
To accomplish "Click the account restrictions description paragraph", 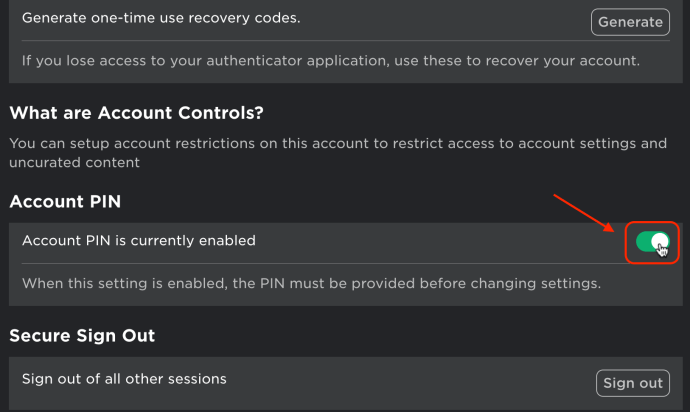I will pyautogui.click(x=338, y=153).
